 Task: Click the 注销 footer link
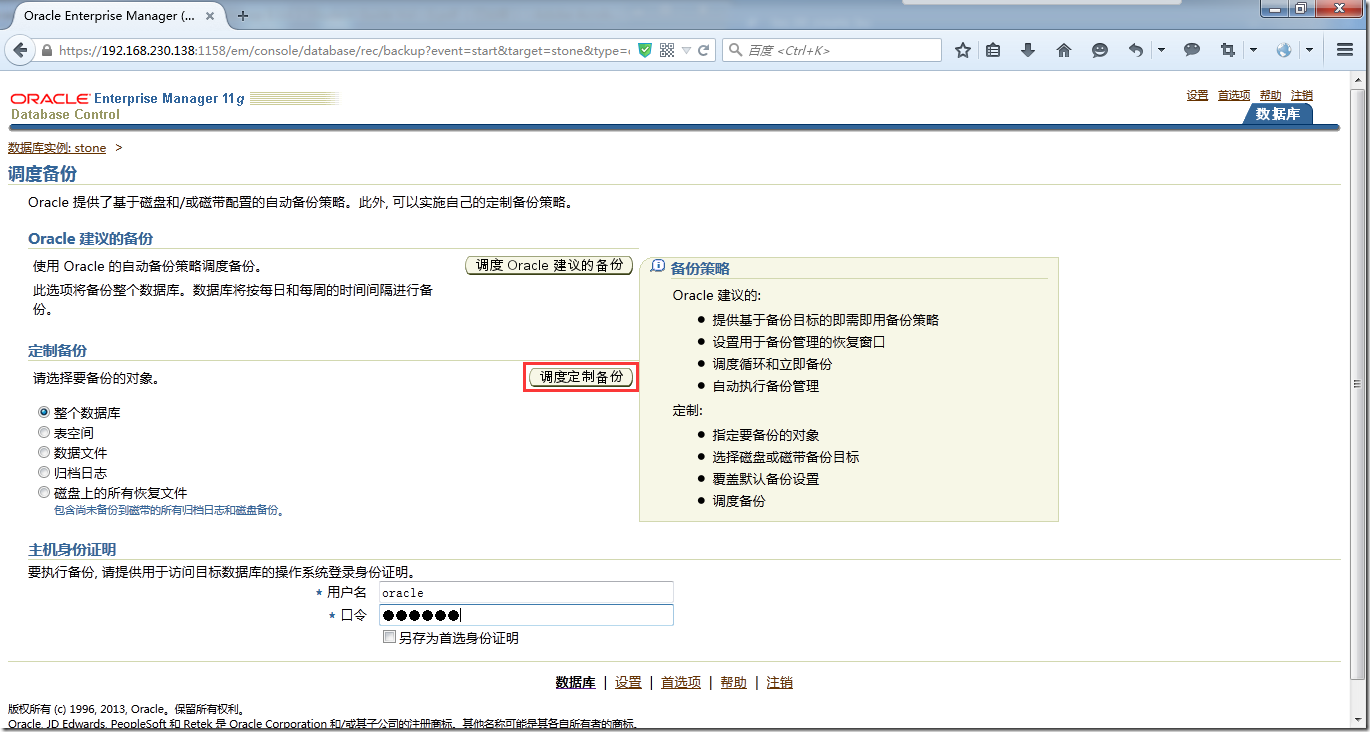[x=780, y=682]
